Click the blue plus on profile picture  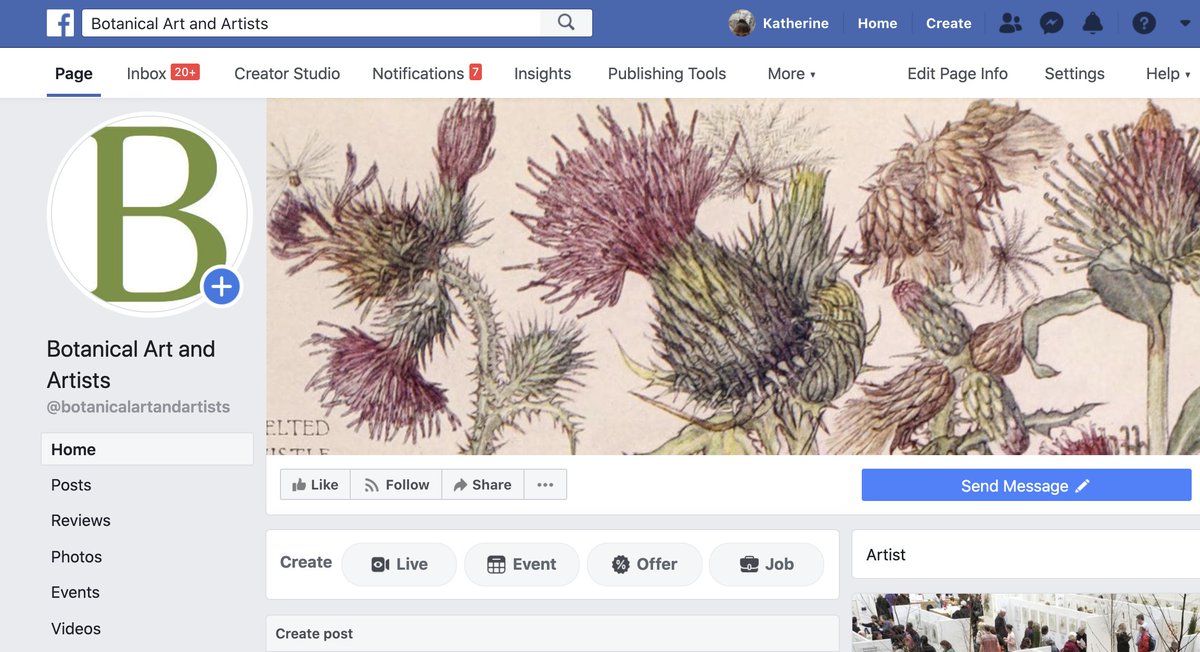tap(221, 287)
